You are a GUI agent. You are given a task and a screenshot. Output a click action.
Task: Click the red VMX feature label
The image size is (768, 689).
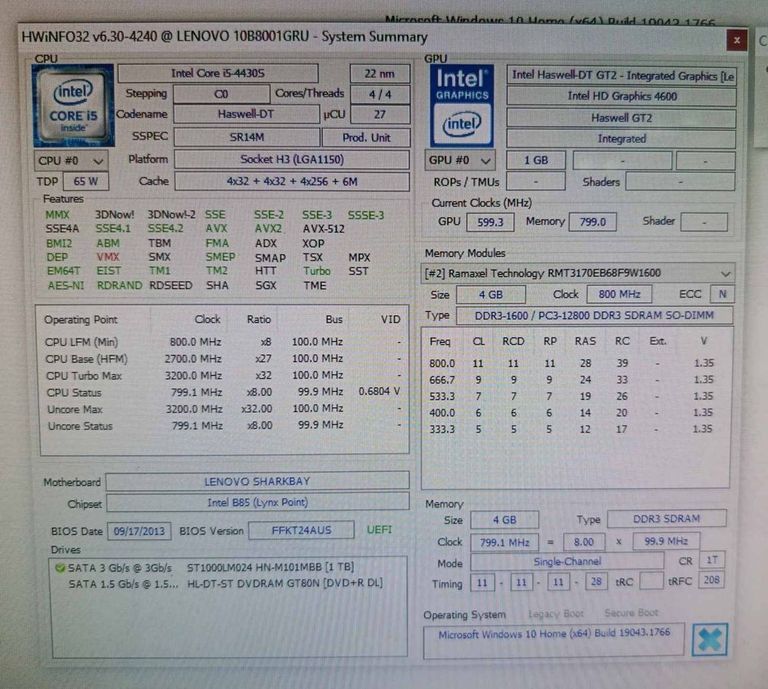(108, 257)
